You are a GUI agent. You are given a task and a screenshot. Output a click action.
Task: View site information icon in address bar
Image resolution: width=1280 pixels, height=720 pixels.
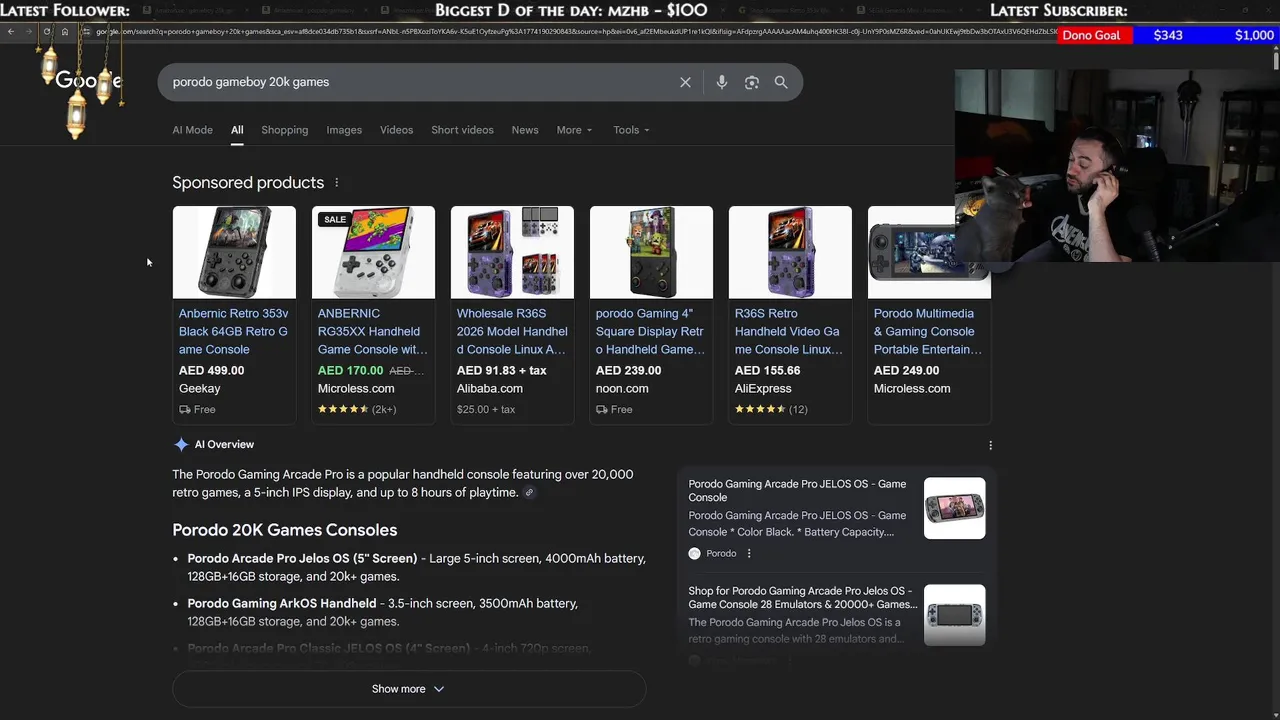[86, 32]
